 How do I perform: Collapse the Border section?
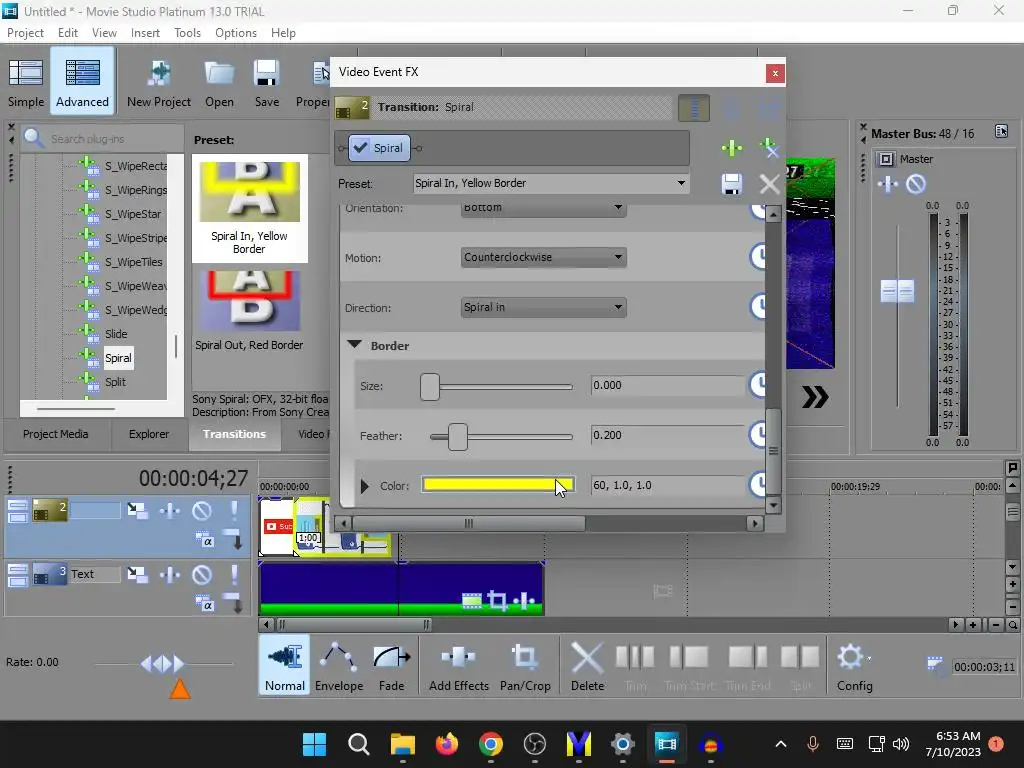pyautogui.click(x=354, y=344)
